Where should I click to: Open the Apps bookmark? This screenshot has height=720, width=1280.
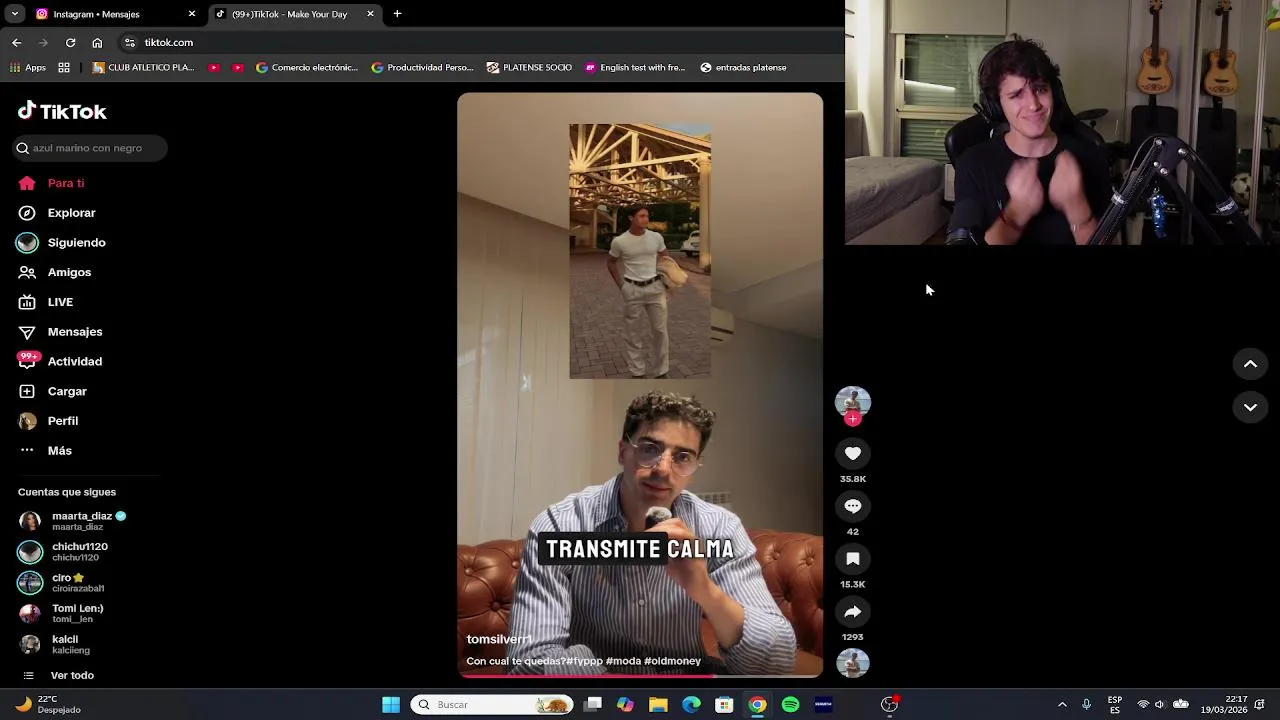28,68
